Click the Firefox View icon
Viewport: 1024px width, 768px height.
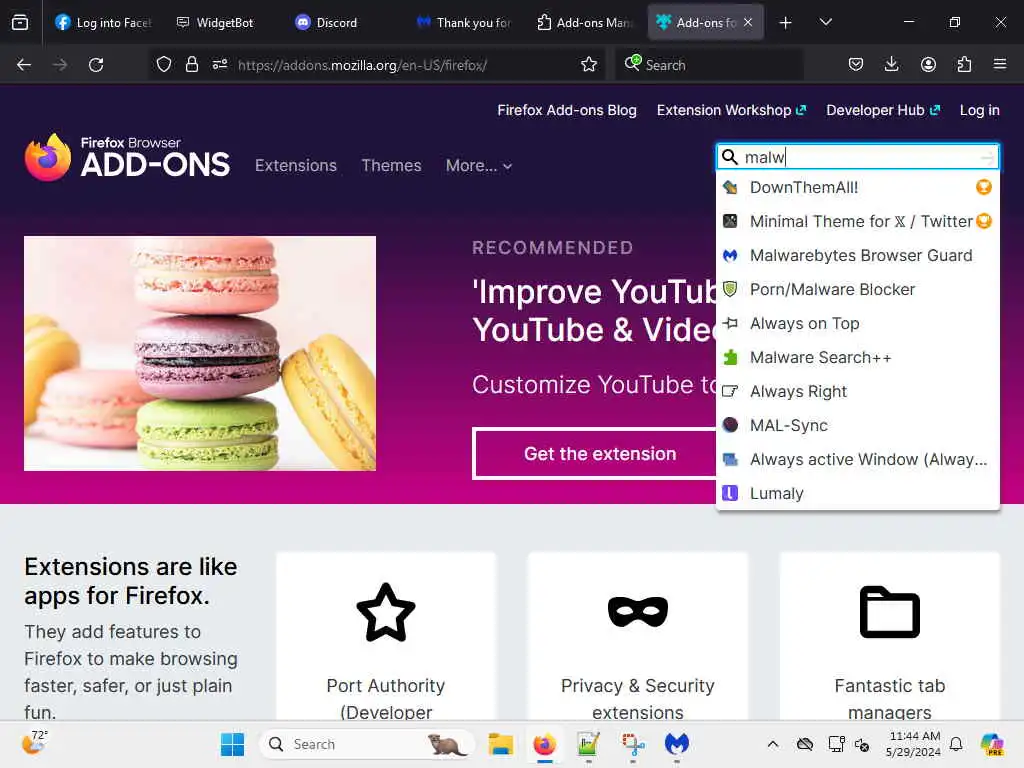[x=20, y=22]
